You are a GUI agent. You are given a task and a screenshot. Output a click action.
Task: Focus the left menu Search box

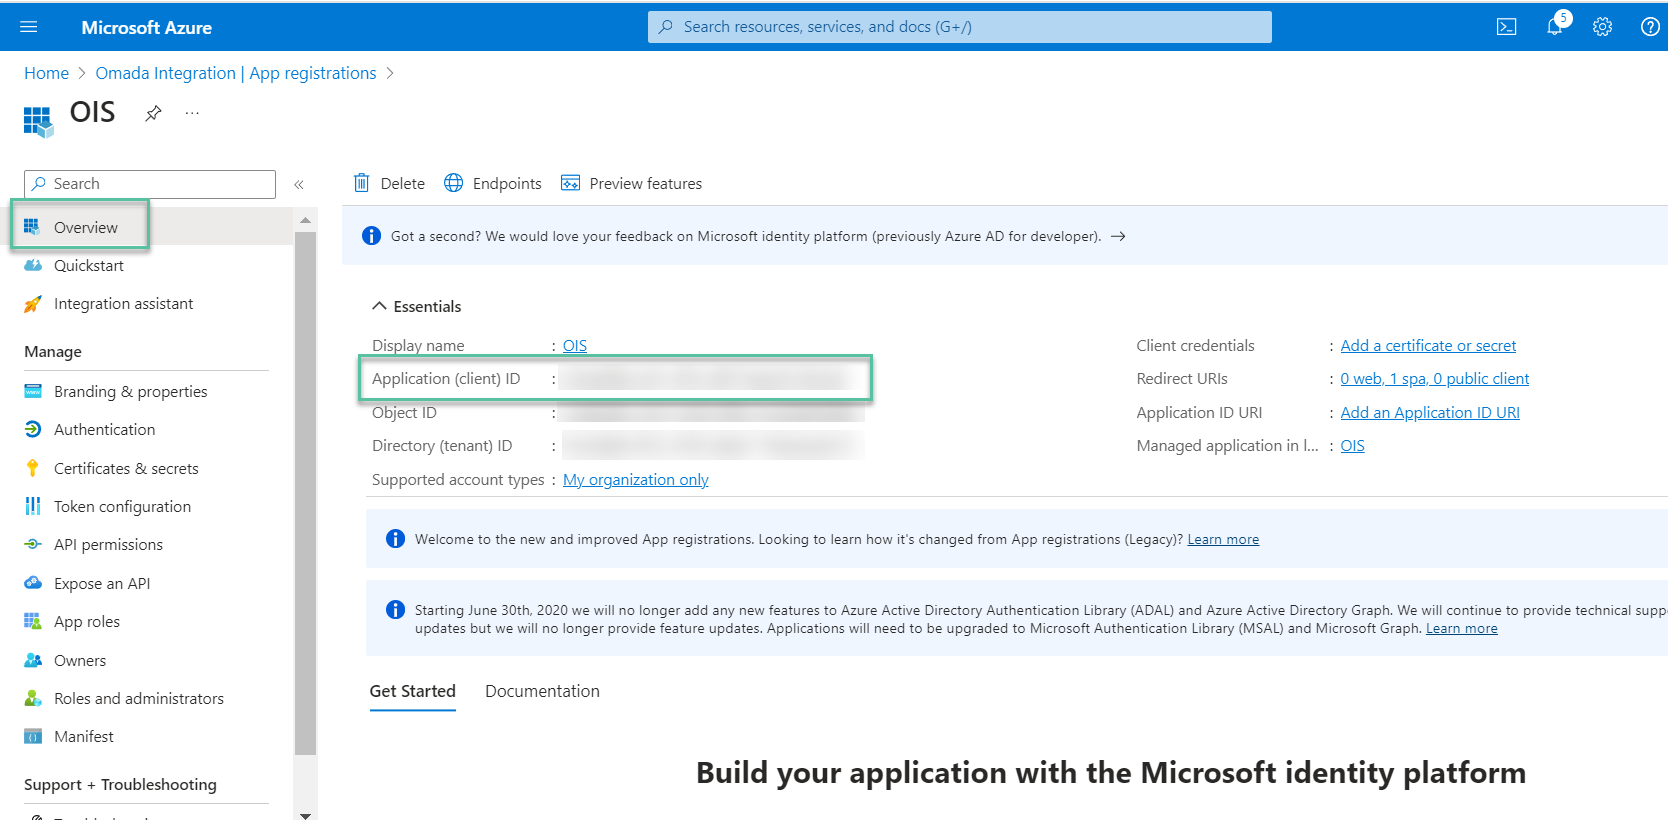(x=150, y=184)
